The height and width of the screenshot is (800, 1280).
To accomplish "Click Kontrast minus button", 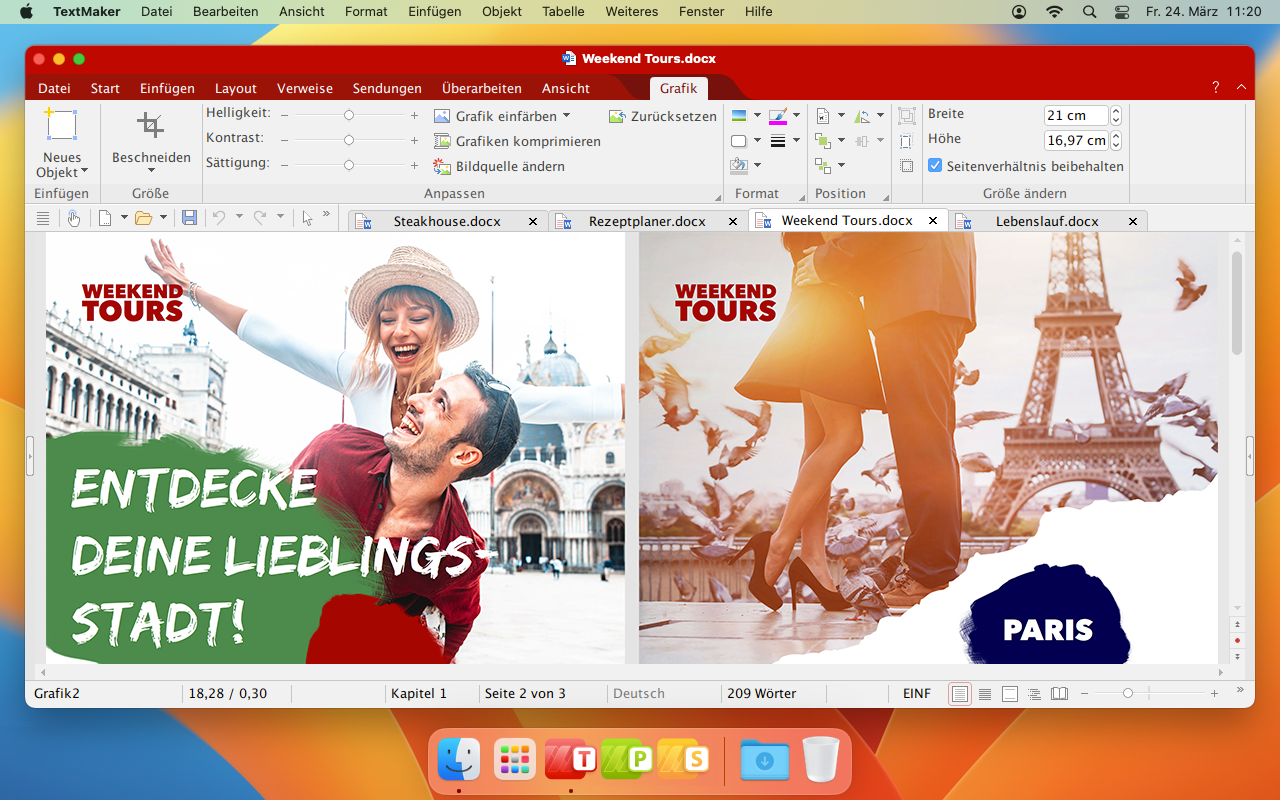I will pyautogui.click(x=285, y=140).
